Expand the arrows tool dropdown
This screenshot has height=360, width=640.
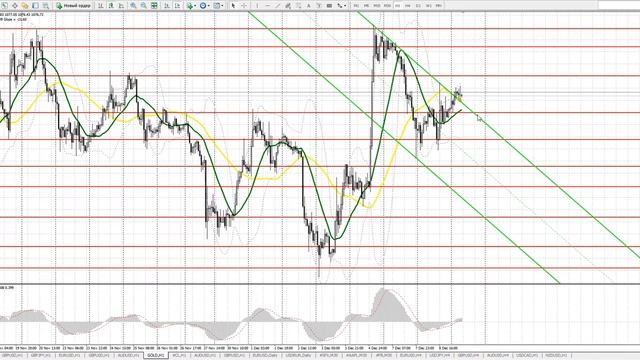click(x=345, y=6)
